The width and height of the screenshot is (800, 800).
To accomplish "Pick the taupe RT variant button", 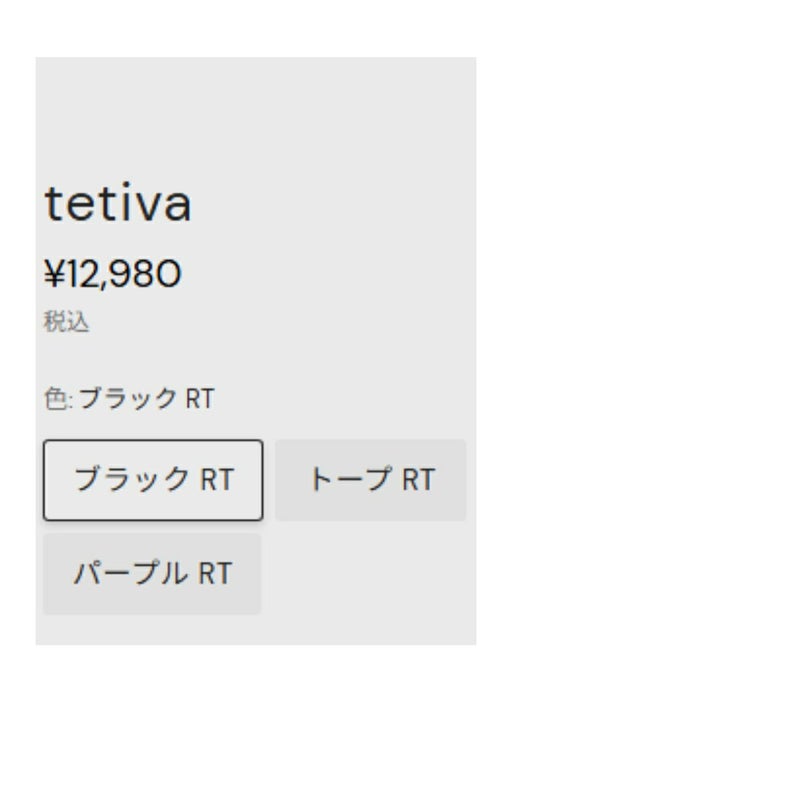I will 370,480.
